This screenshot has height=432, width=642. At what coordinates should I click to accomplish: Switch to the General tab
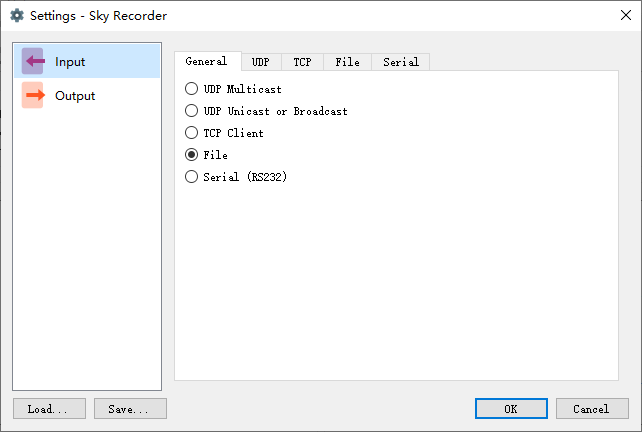point(208,61)
